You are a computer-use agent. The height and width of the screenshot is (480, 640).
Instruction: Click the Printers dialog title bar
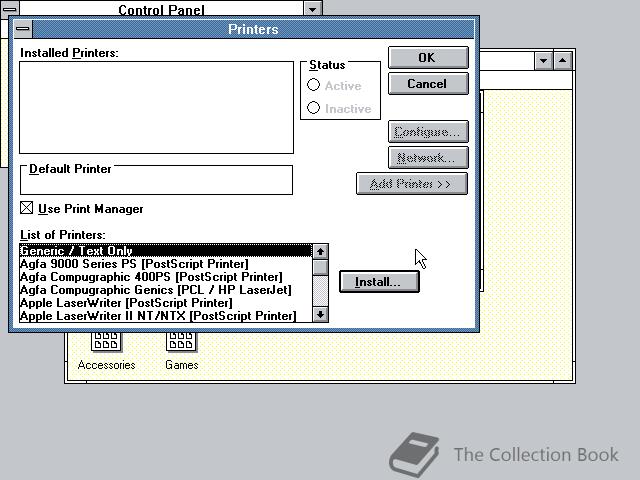pyautogui.click(x=253, y=29)
